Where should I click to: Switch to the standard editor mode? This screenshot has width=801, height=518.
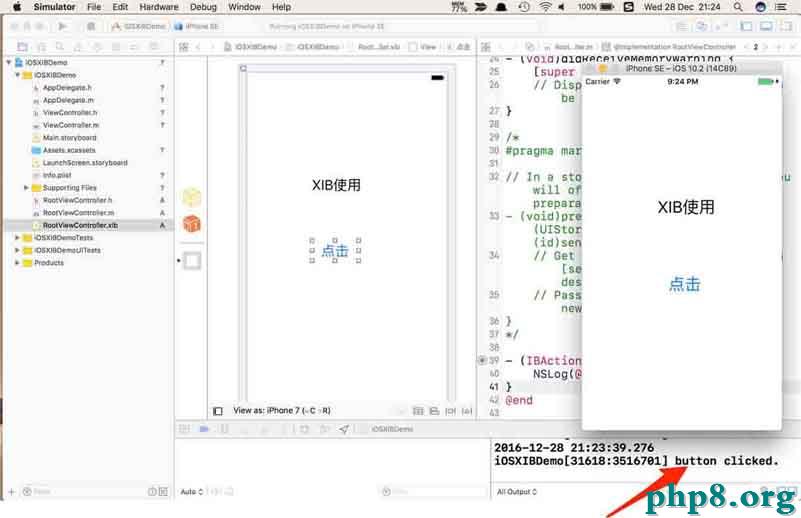[681, 26]
